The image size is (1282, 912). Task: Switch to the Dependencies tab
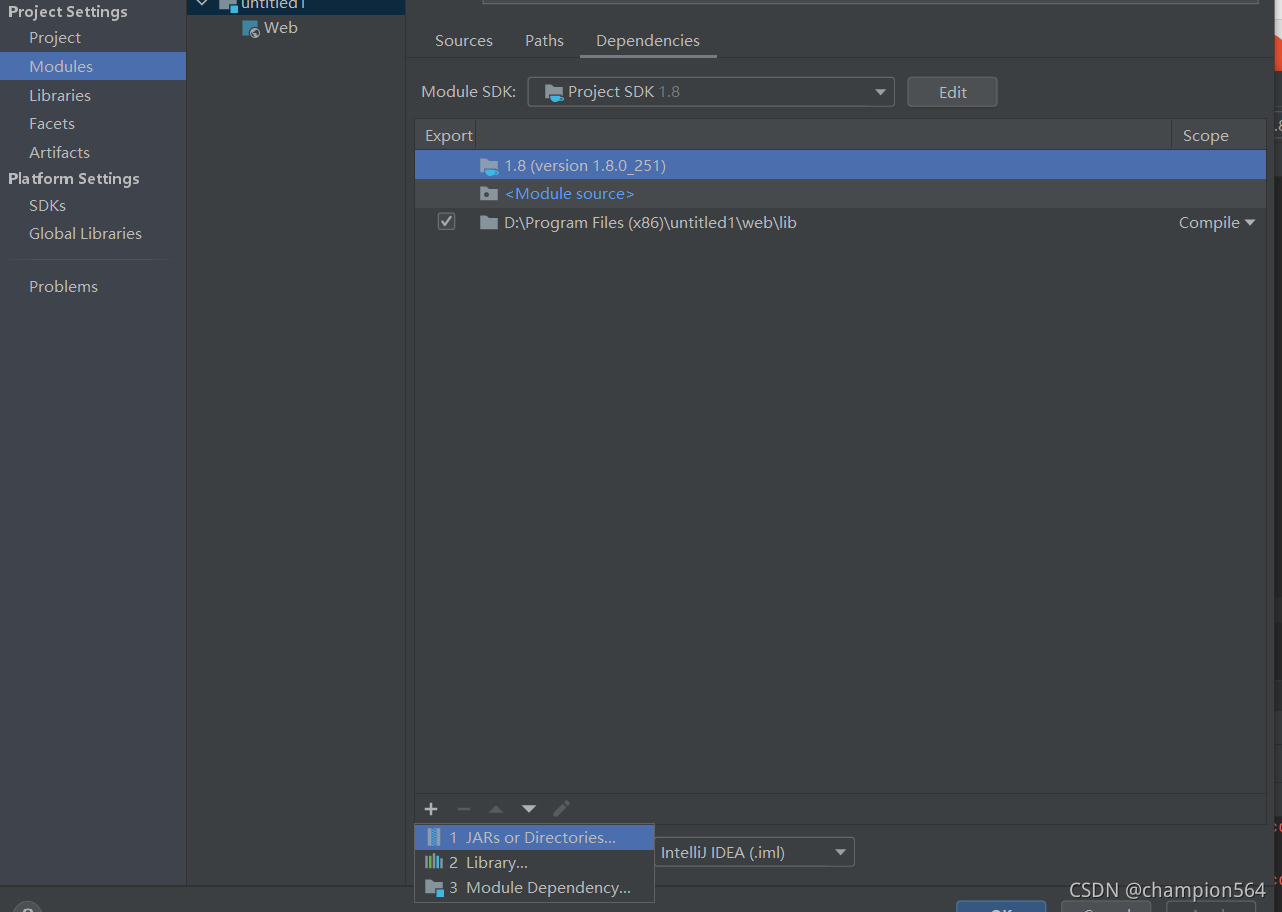(648, 41)
